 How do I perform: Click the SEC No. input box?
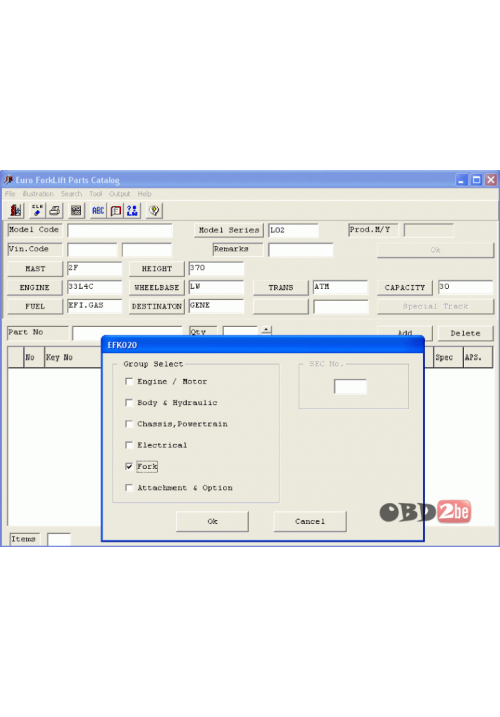tap(350, 386)
